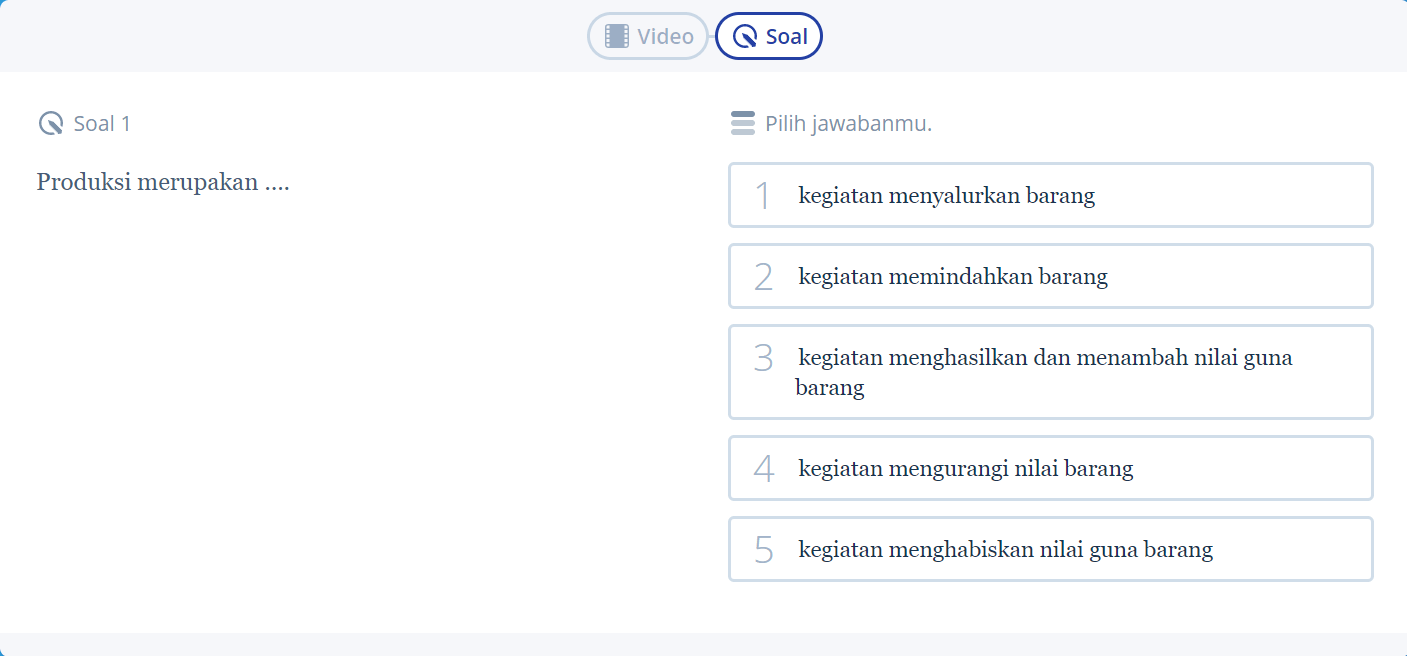The image size is (1407, 656).
Task: Click the number 3 on the third answer
Action: (x=762, y=357)
